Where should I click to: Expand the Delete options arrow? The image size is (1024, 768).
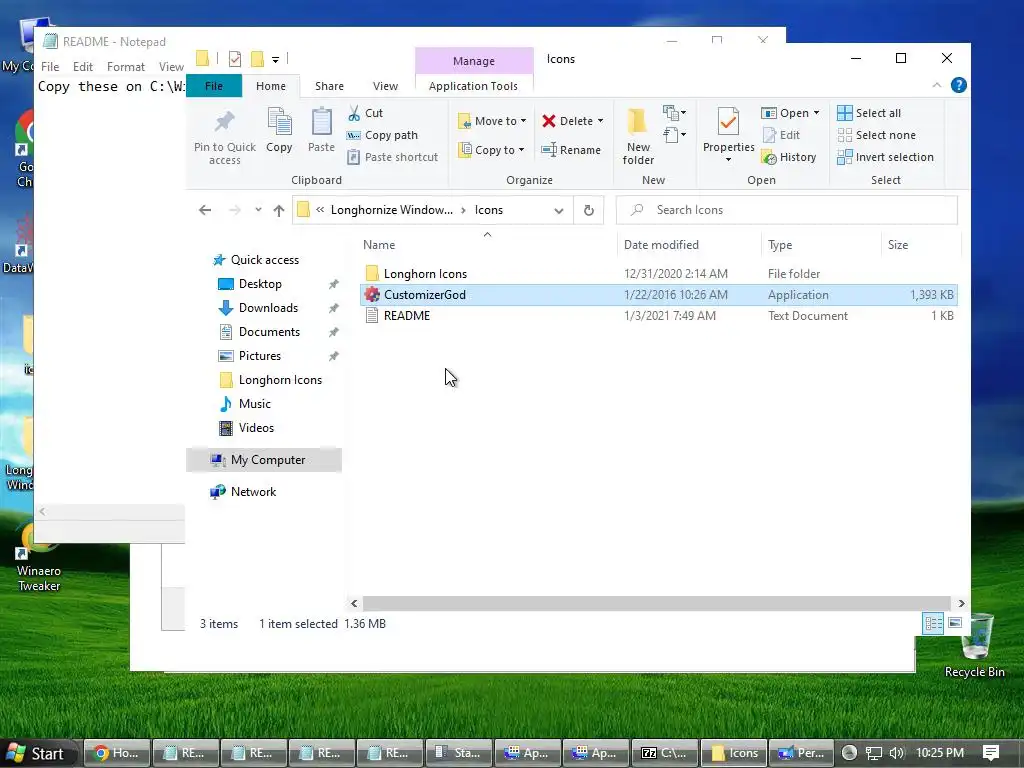(x=600, y=121)
